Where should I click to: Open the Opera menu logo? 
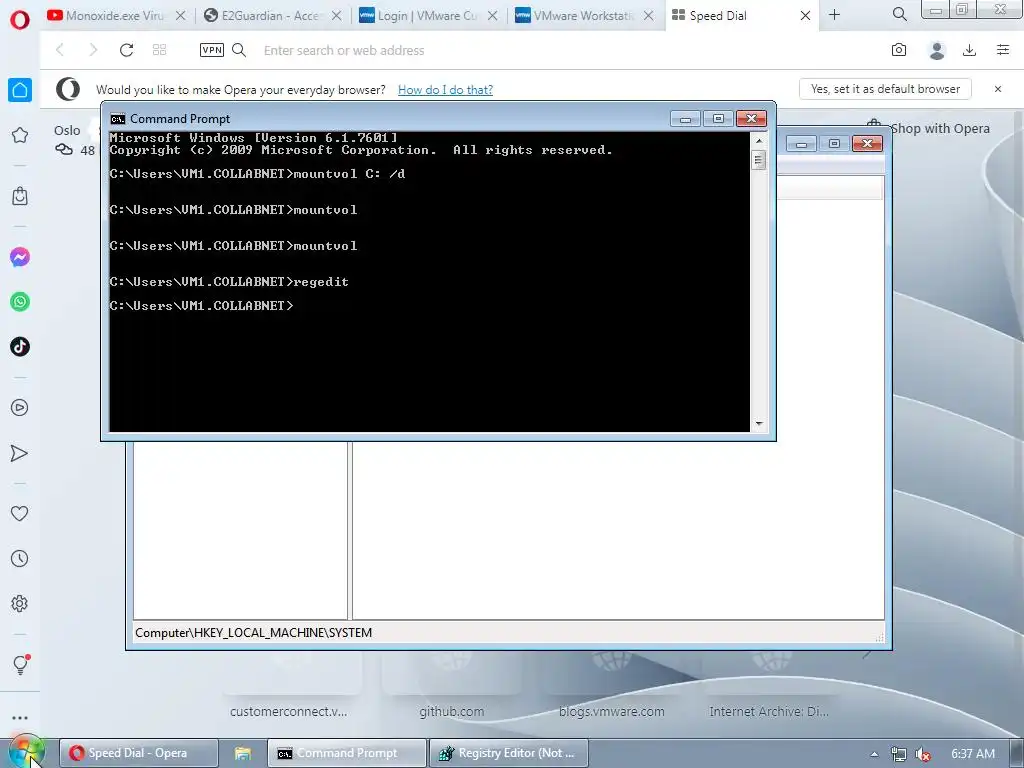pos(20,20)
